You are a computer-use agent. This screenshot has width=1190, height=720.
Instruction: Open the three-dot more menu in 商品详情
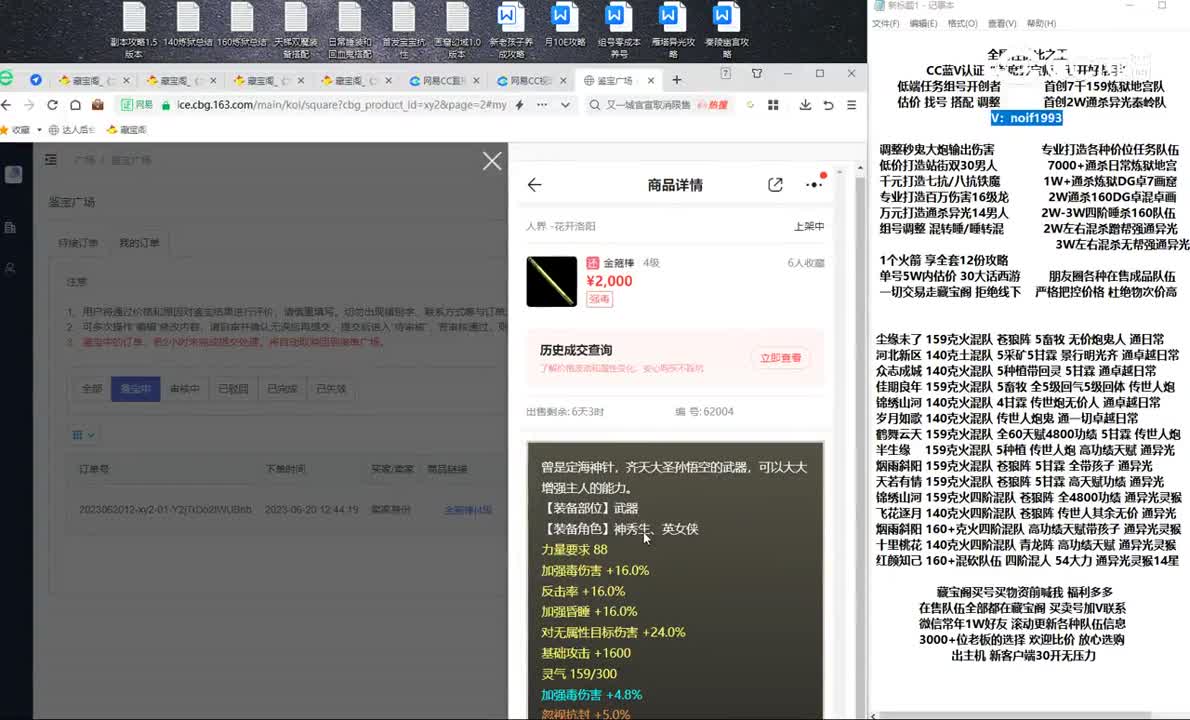point(814,185)
